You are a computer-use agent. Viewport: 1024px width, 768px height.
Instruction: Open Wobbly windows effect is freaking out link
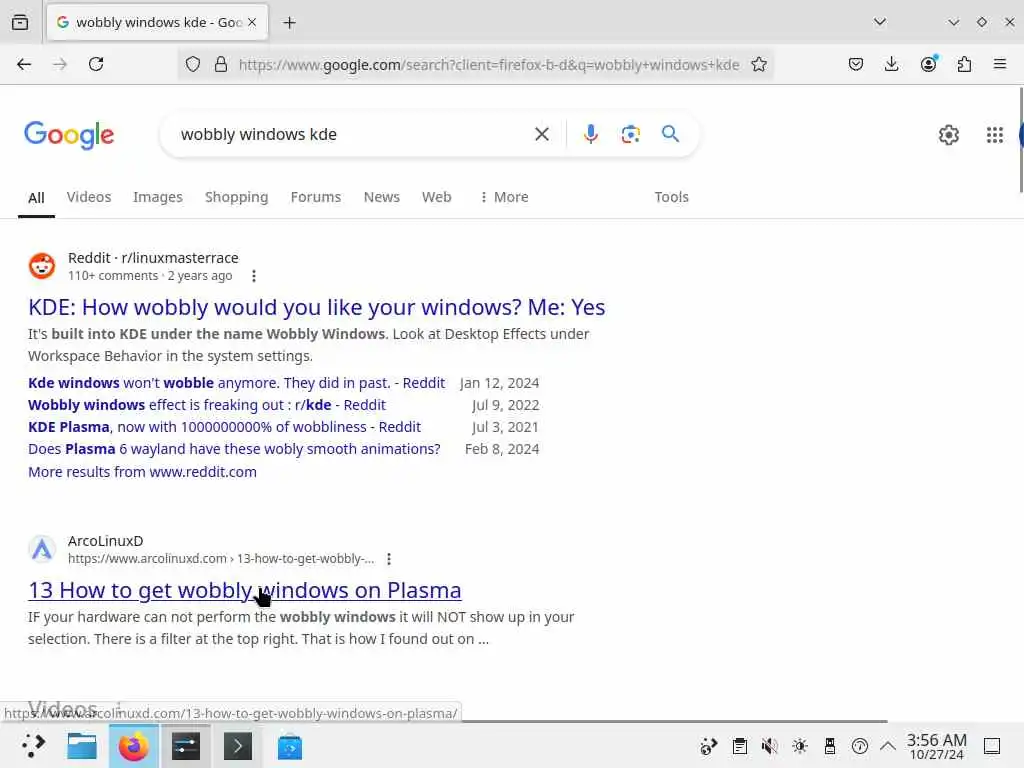pyautogui.click(x=207, y=405)
